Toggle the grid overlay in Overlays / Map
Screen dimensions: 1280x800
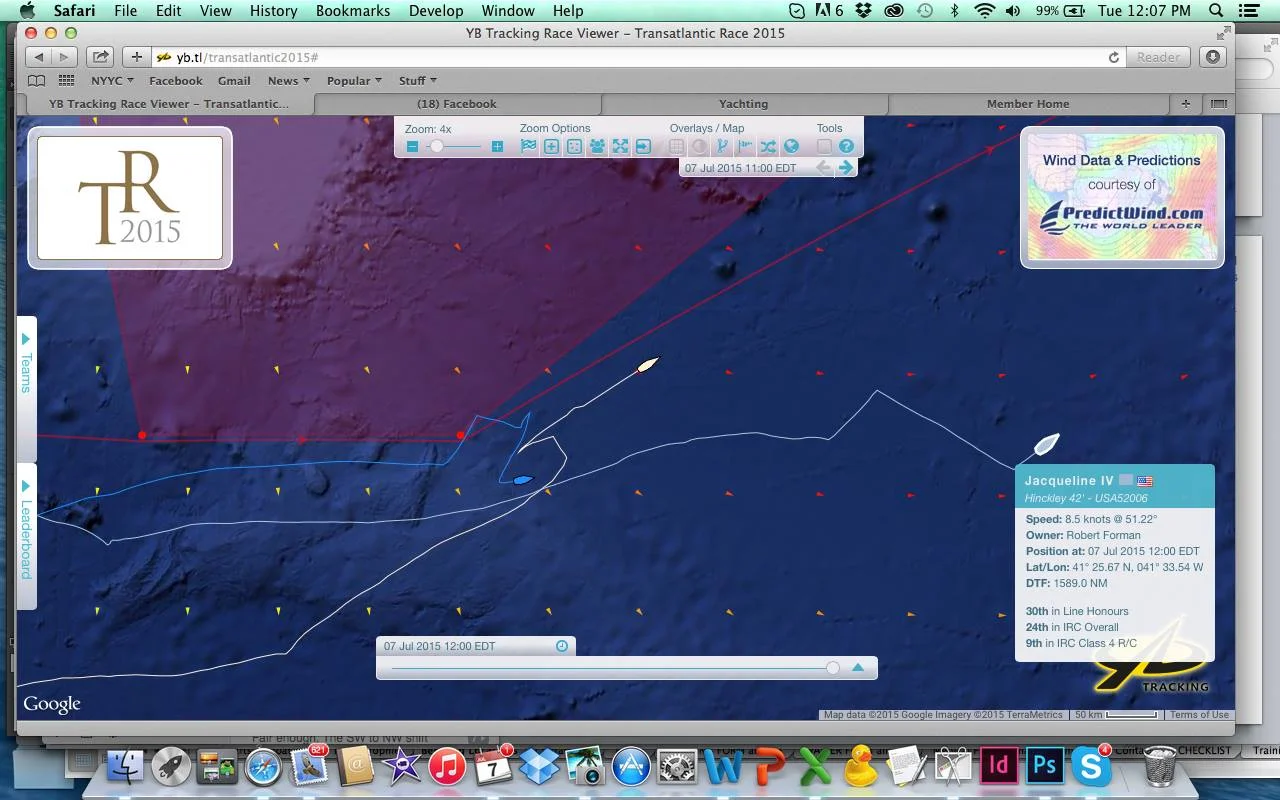point(676,146)
